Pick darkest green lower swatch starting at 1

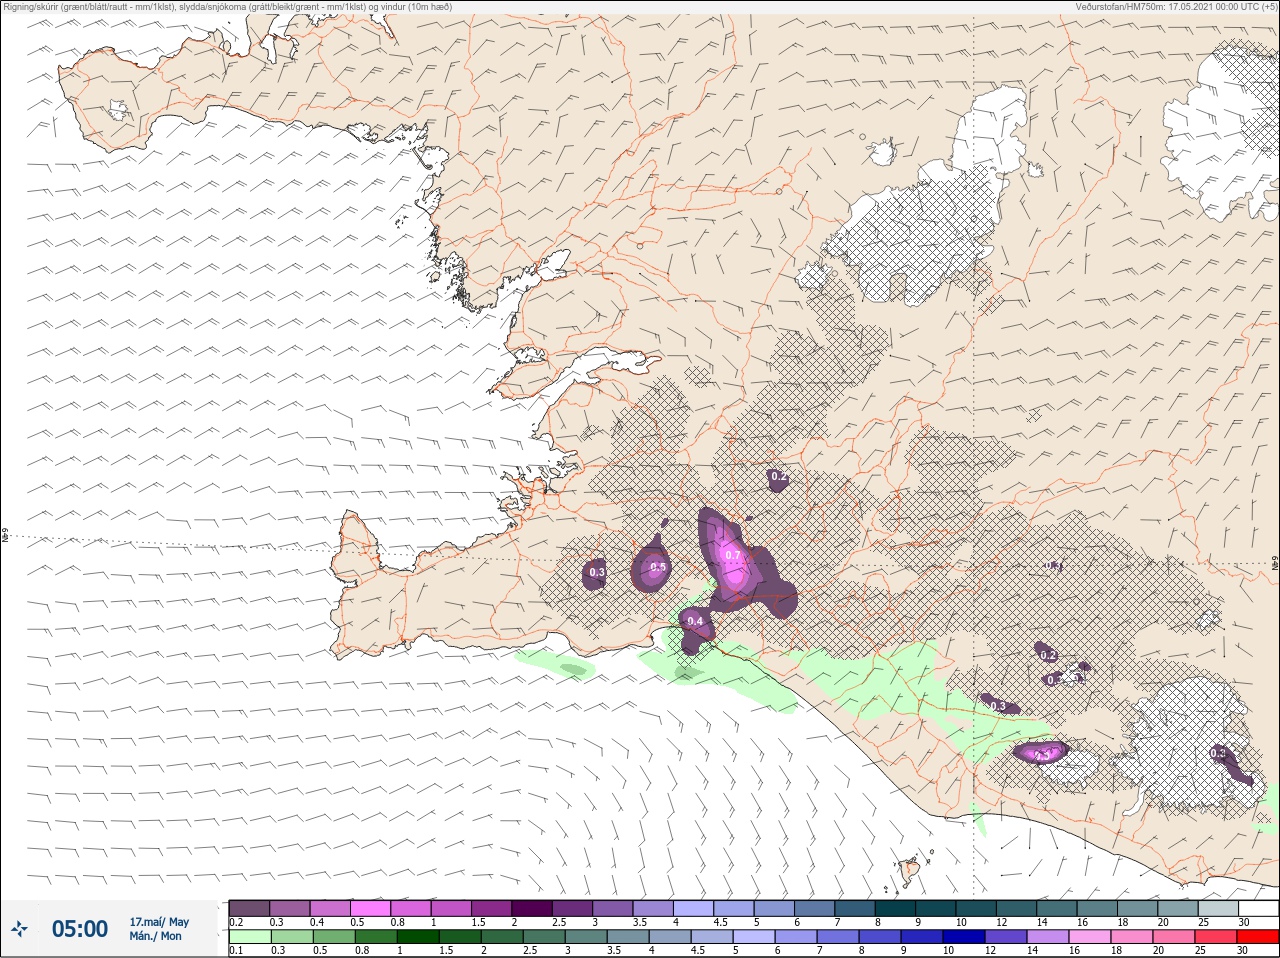pos(416,937)
